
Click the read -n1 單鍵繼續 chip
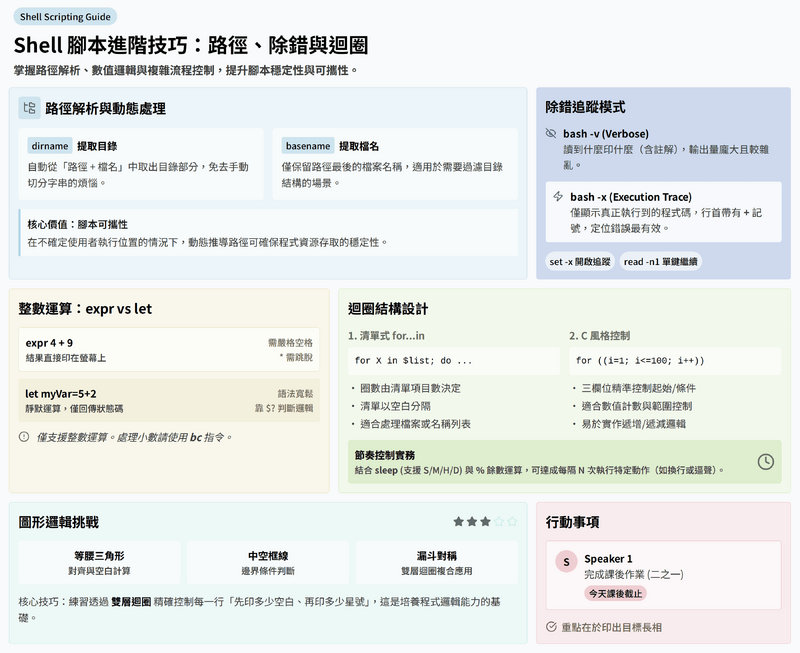pyautogui.click(x=660, y=261)
